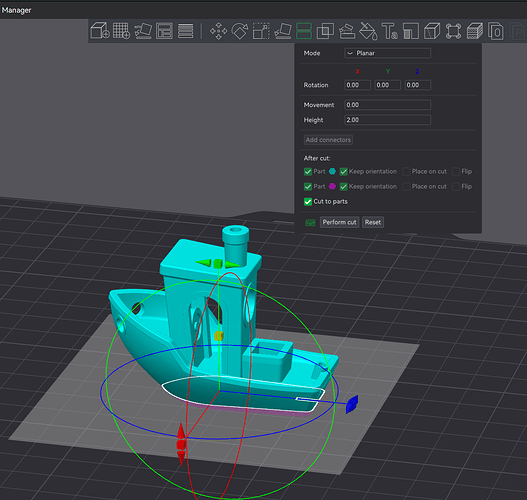Open the Mesh Boolean overlapping squares tool
Image resolution: width=527 pixels, height=500 pixels.
coord(325,31)
